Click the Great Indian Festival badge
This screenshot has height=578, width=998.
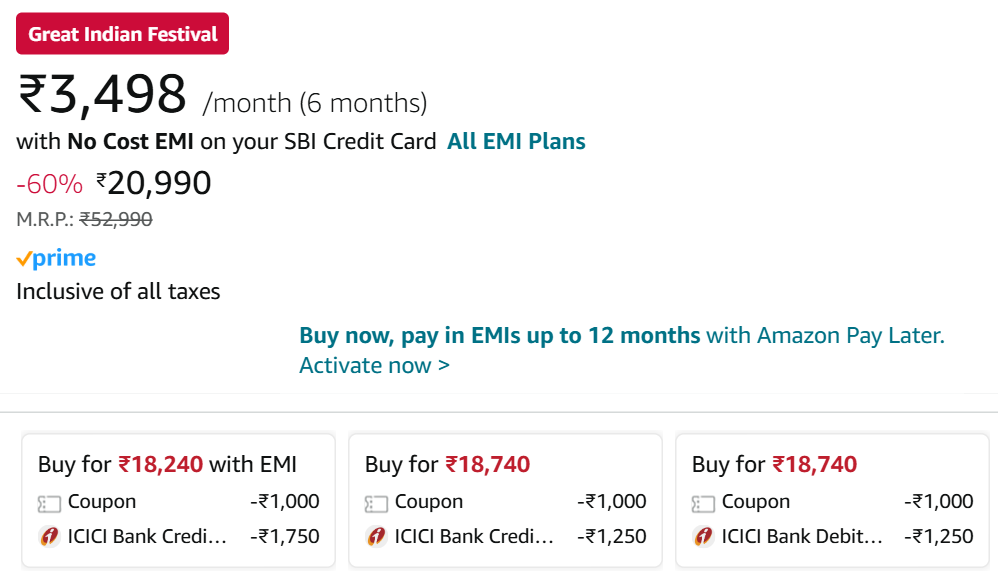click(123, 34)
